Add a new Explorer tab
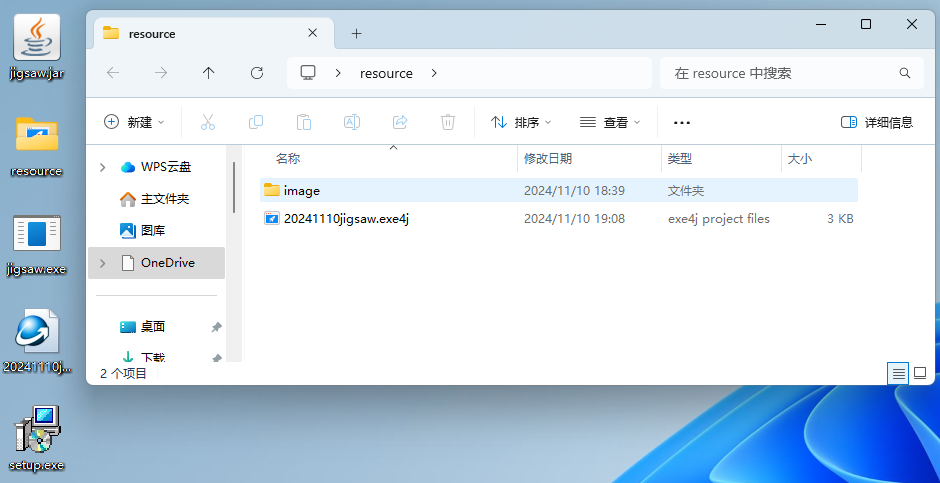This screenshot has width=940, height=483. click(x=356, y=34)
